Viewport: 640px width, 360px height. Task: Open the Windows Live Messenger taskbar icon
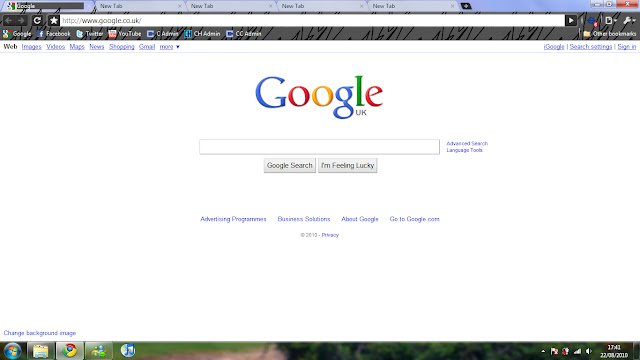(x=98, y=351)
